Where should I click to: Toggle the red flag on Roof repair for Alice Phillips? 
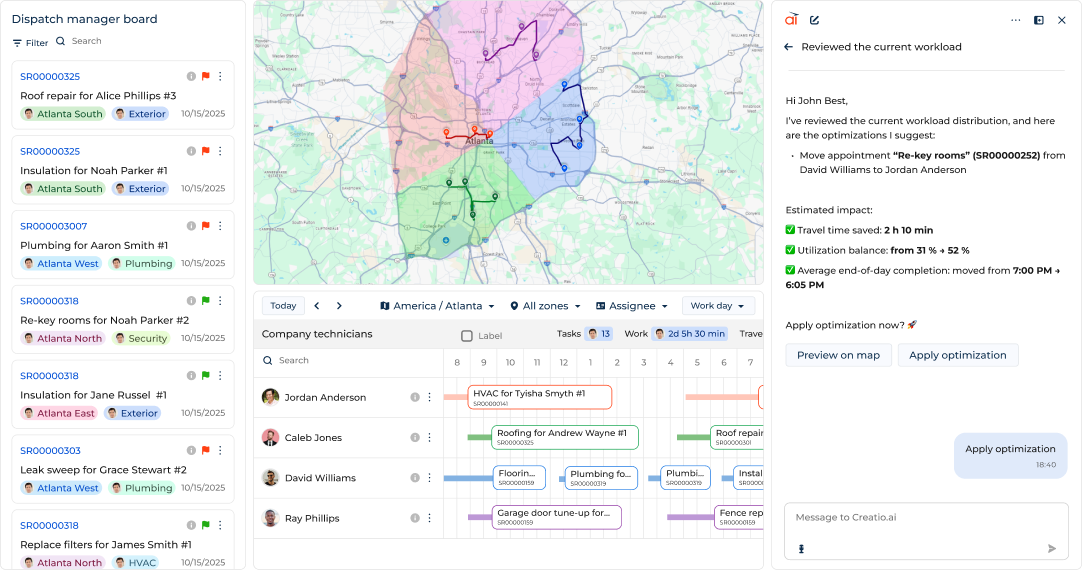pos(205,76)
